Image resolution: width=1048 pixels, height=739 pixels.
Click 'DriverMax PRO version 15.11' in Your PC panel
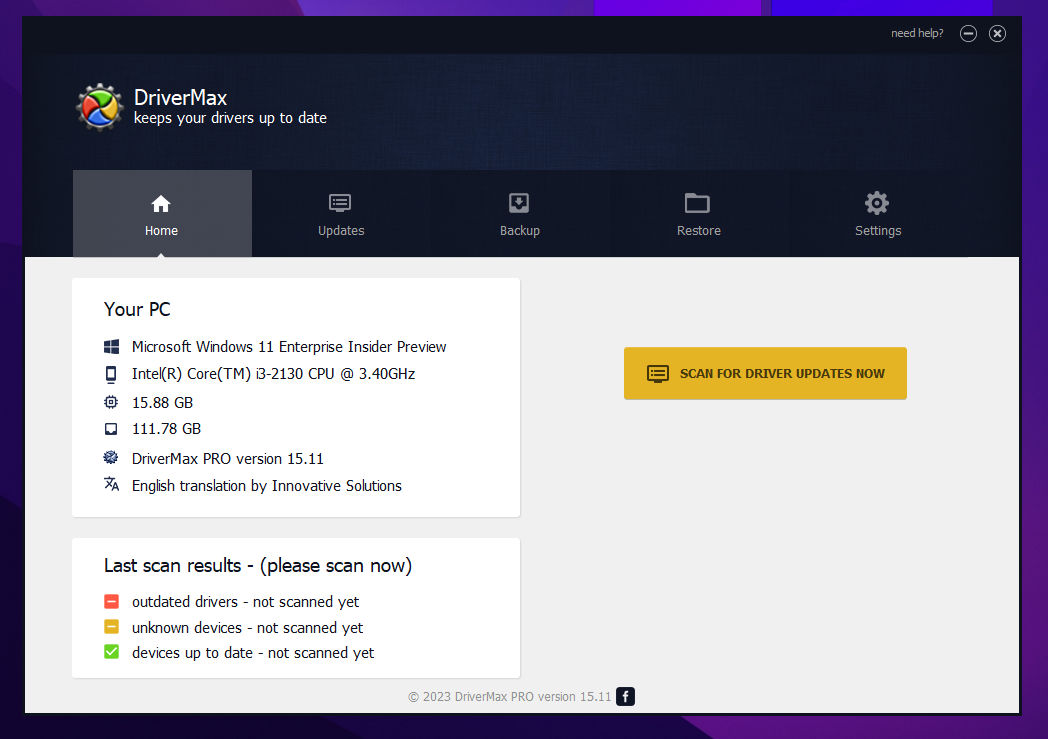228,458
